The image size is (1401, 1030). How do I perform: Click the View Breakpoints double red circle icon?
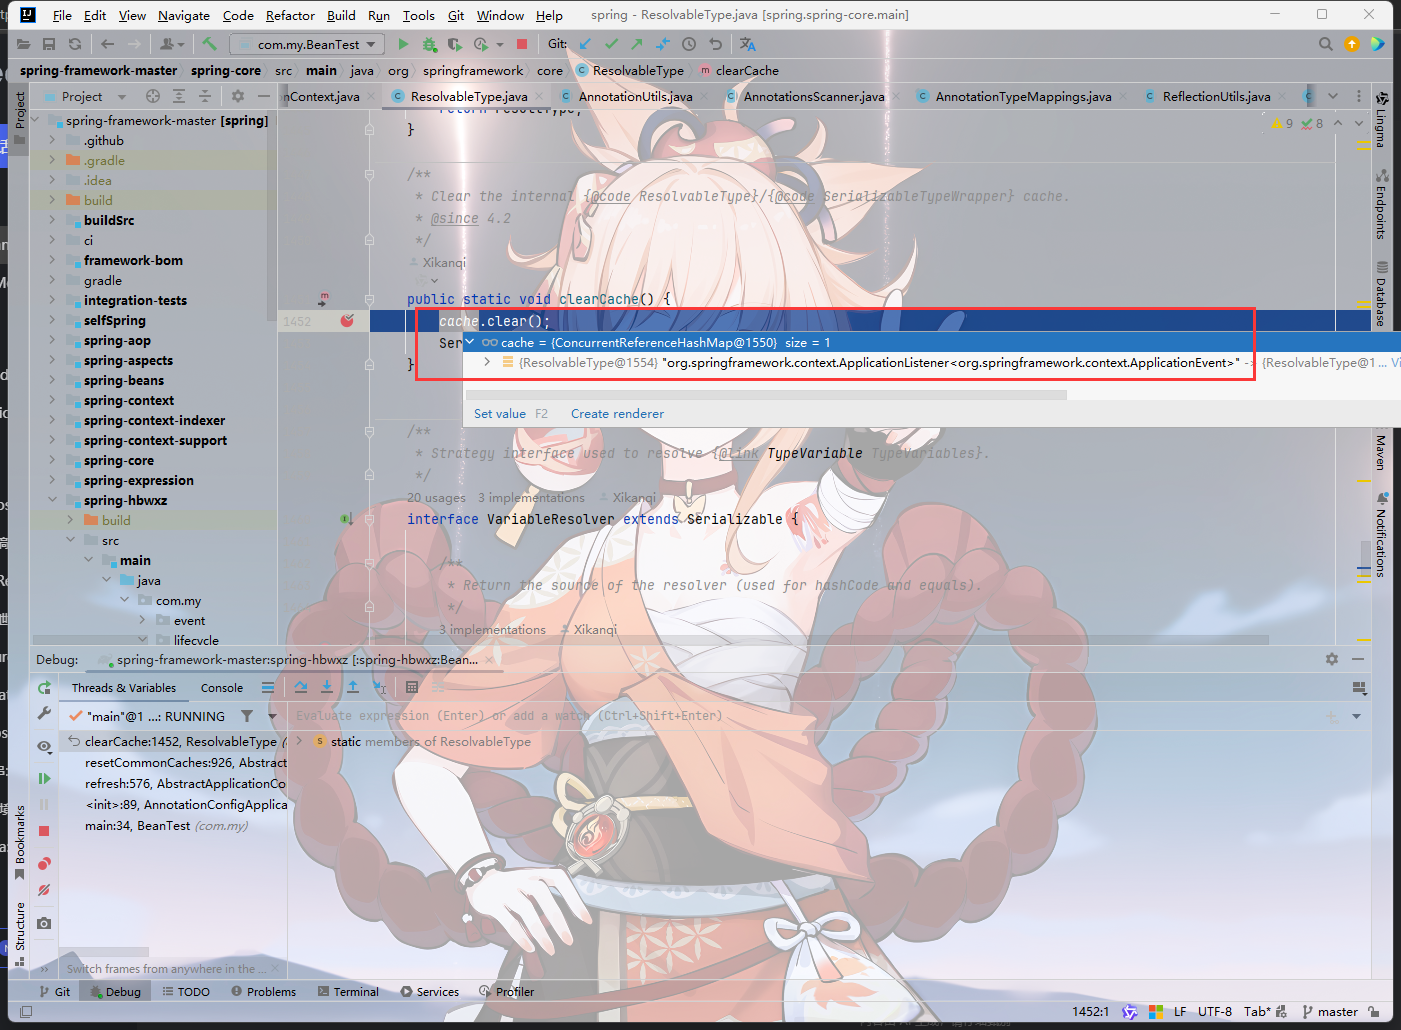[x=44, y=864]
